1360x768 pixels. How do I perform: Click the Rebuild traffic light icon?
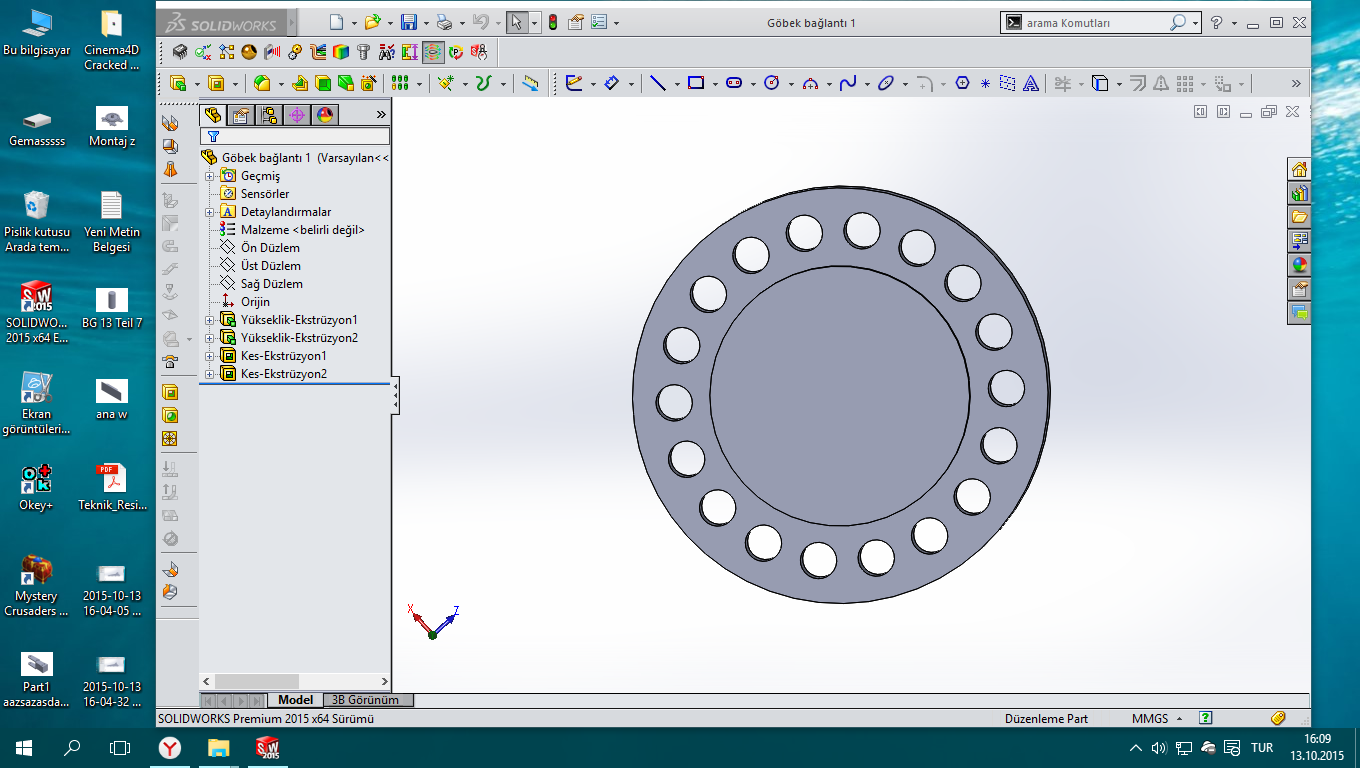point(552,22)
